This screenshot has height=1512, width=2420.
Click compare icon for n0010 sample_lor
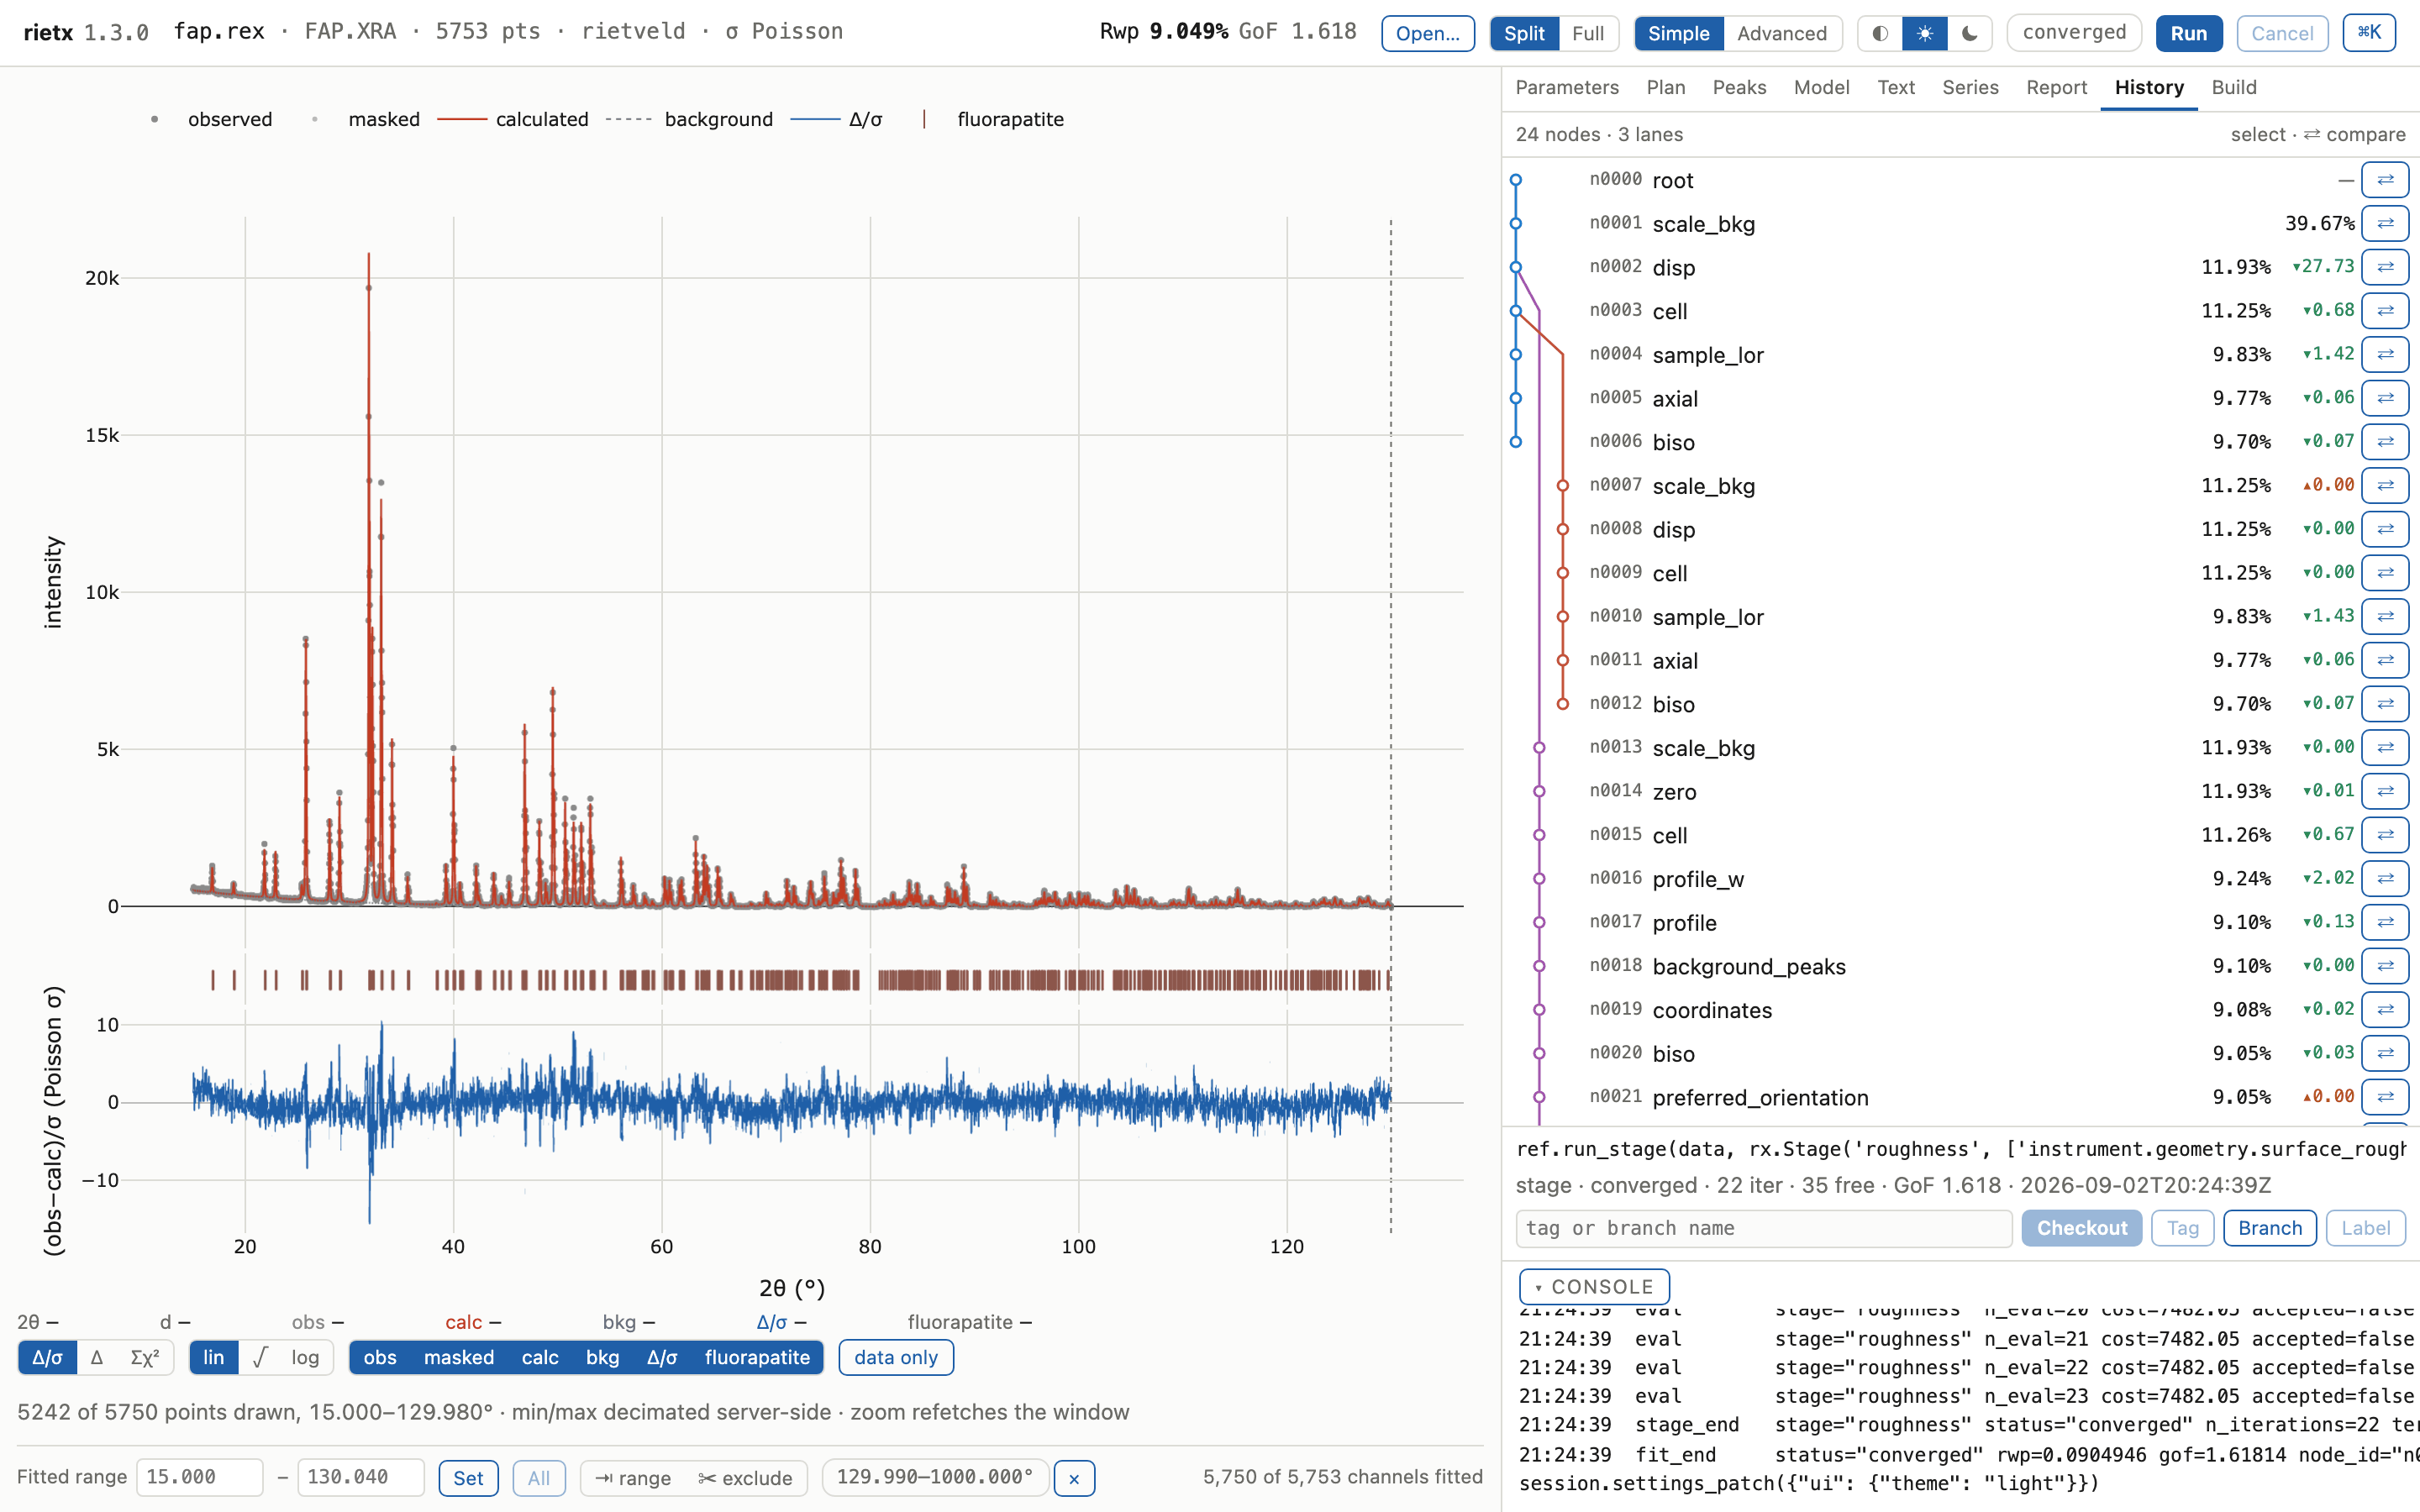[x=2384, y=616]
